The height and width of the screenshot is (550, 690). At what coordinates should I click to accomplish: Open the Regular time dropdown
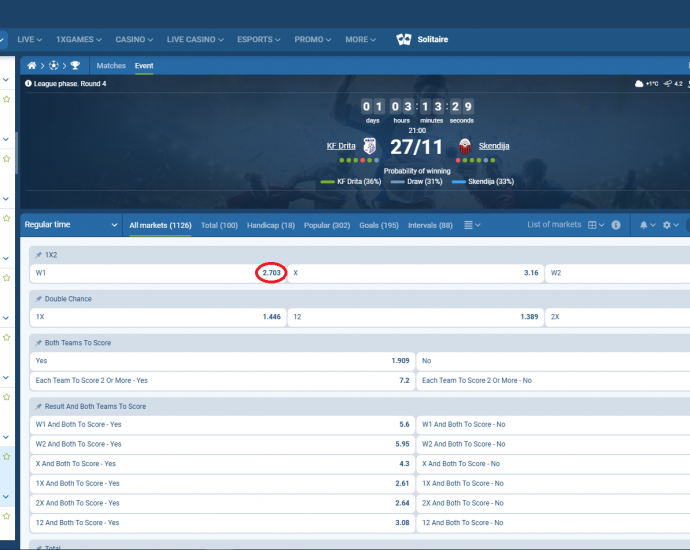tap(70, 225)
